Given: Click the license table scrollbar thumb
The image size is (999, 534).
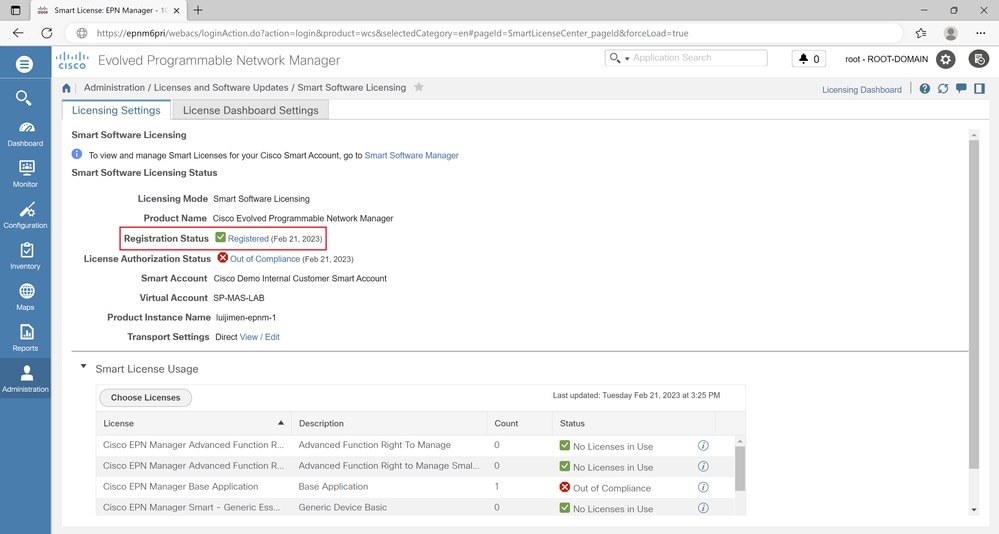Looking at the screenshot, I should (740, 468).
